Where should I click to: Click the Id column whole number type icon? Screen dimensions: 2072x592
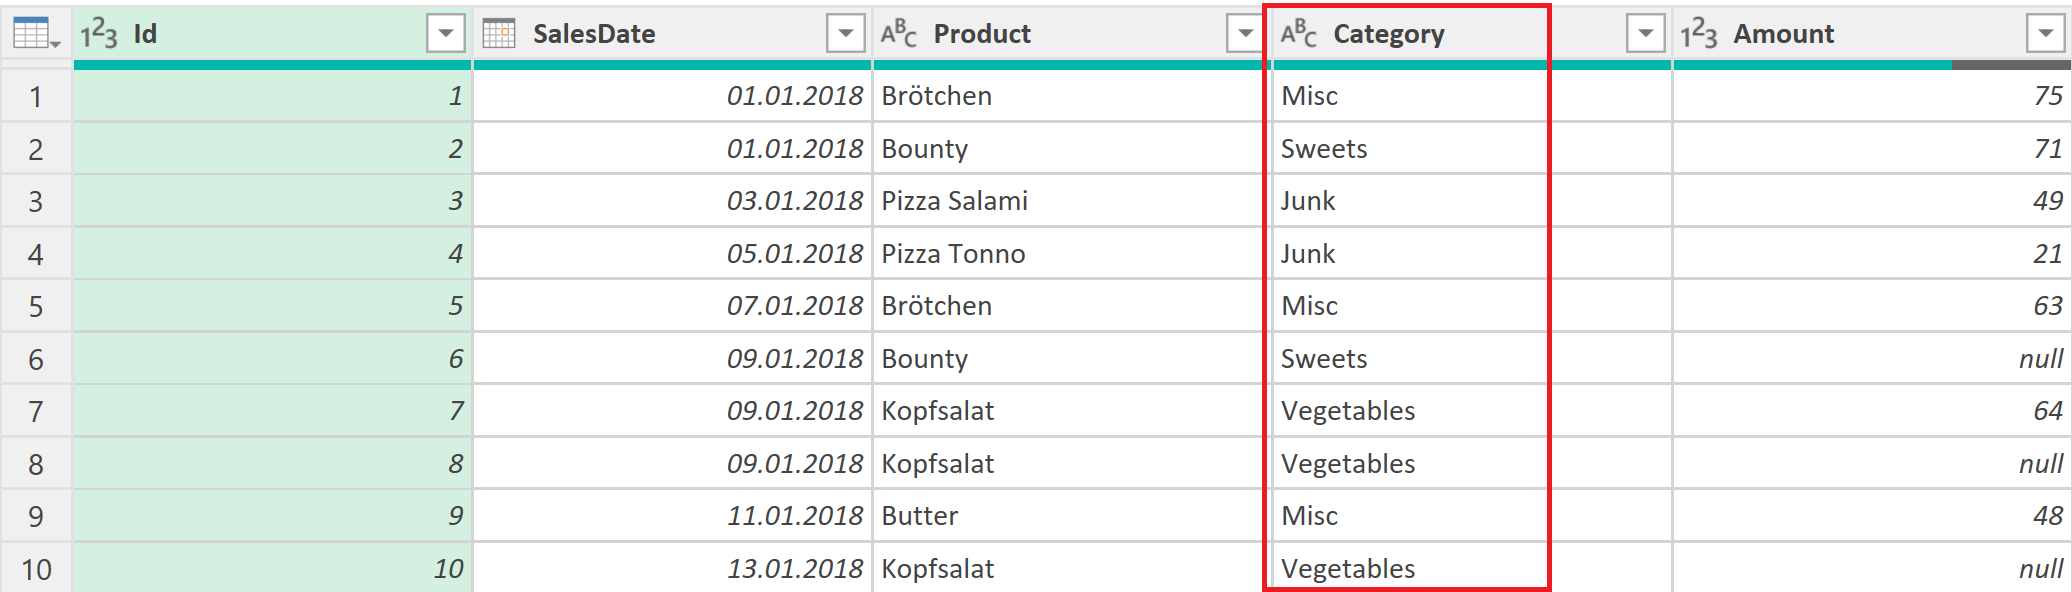pyautogui.click(x=99, y=34)
